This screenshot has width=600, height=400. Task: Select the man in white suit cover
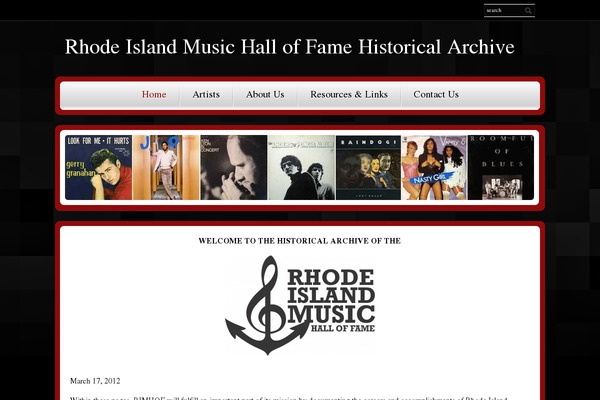pos(166,167)
